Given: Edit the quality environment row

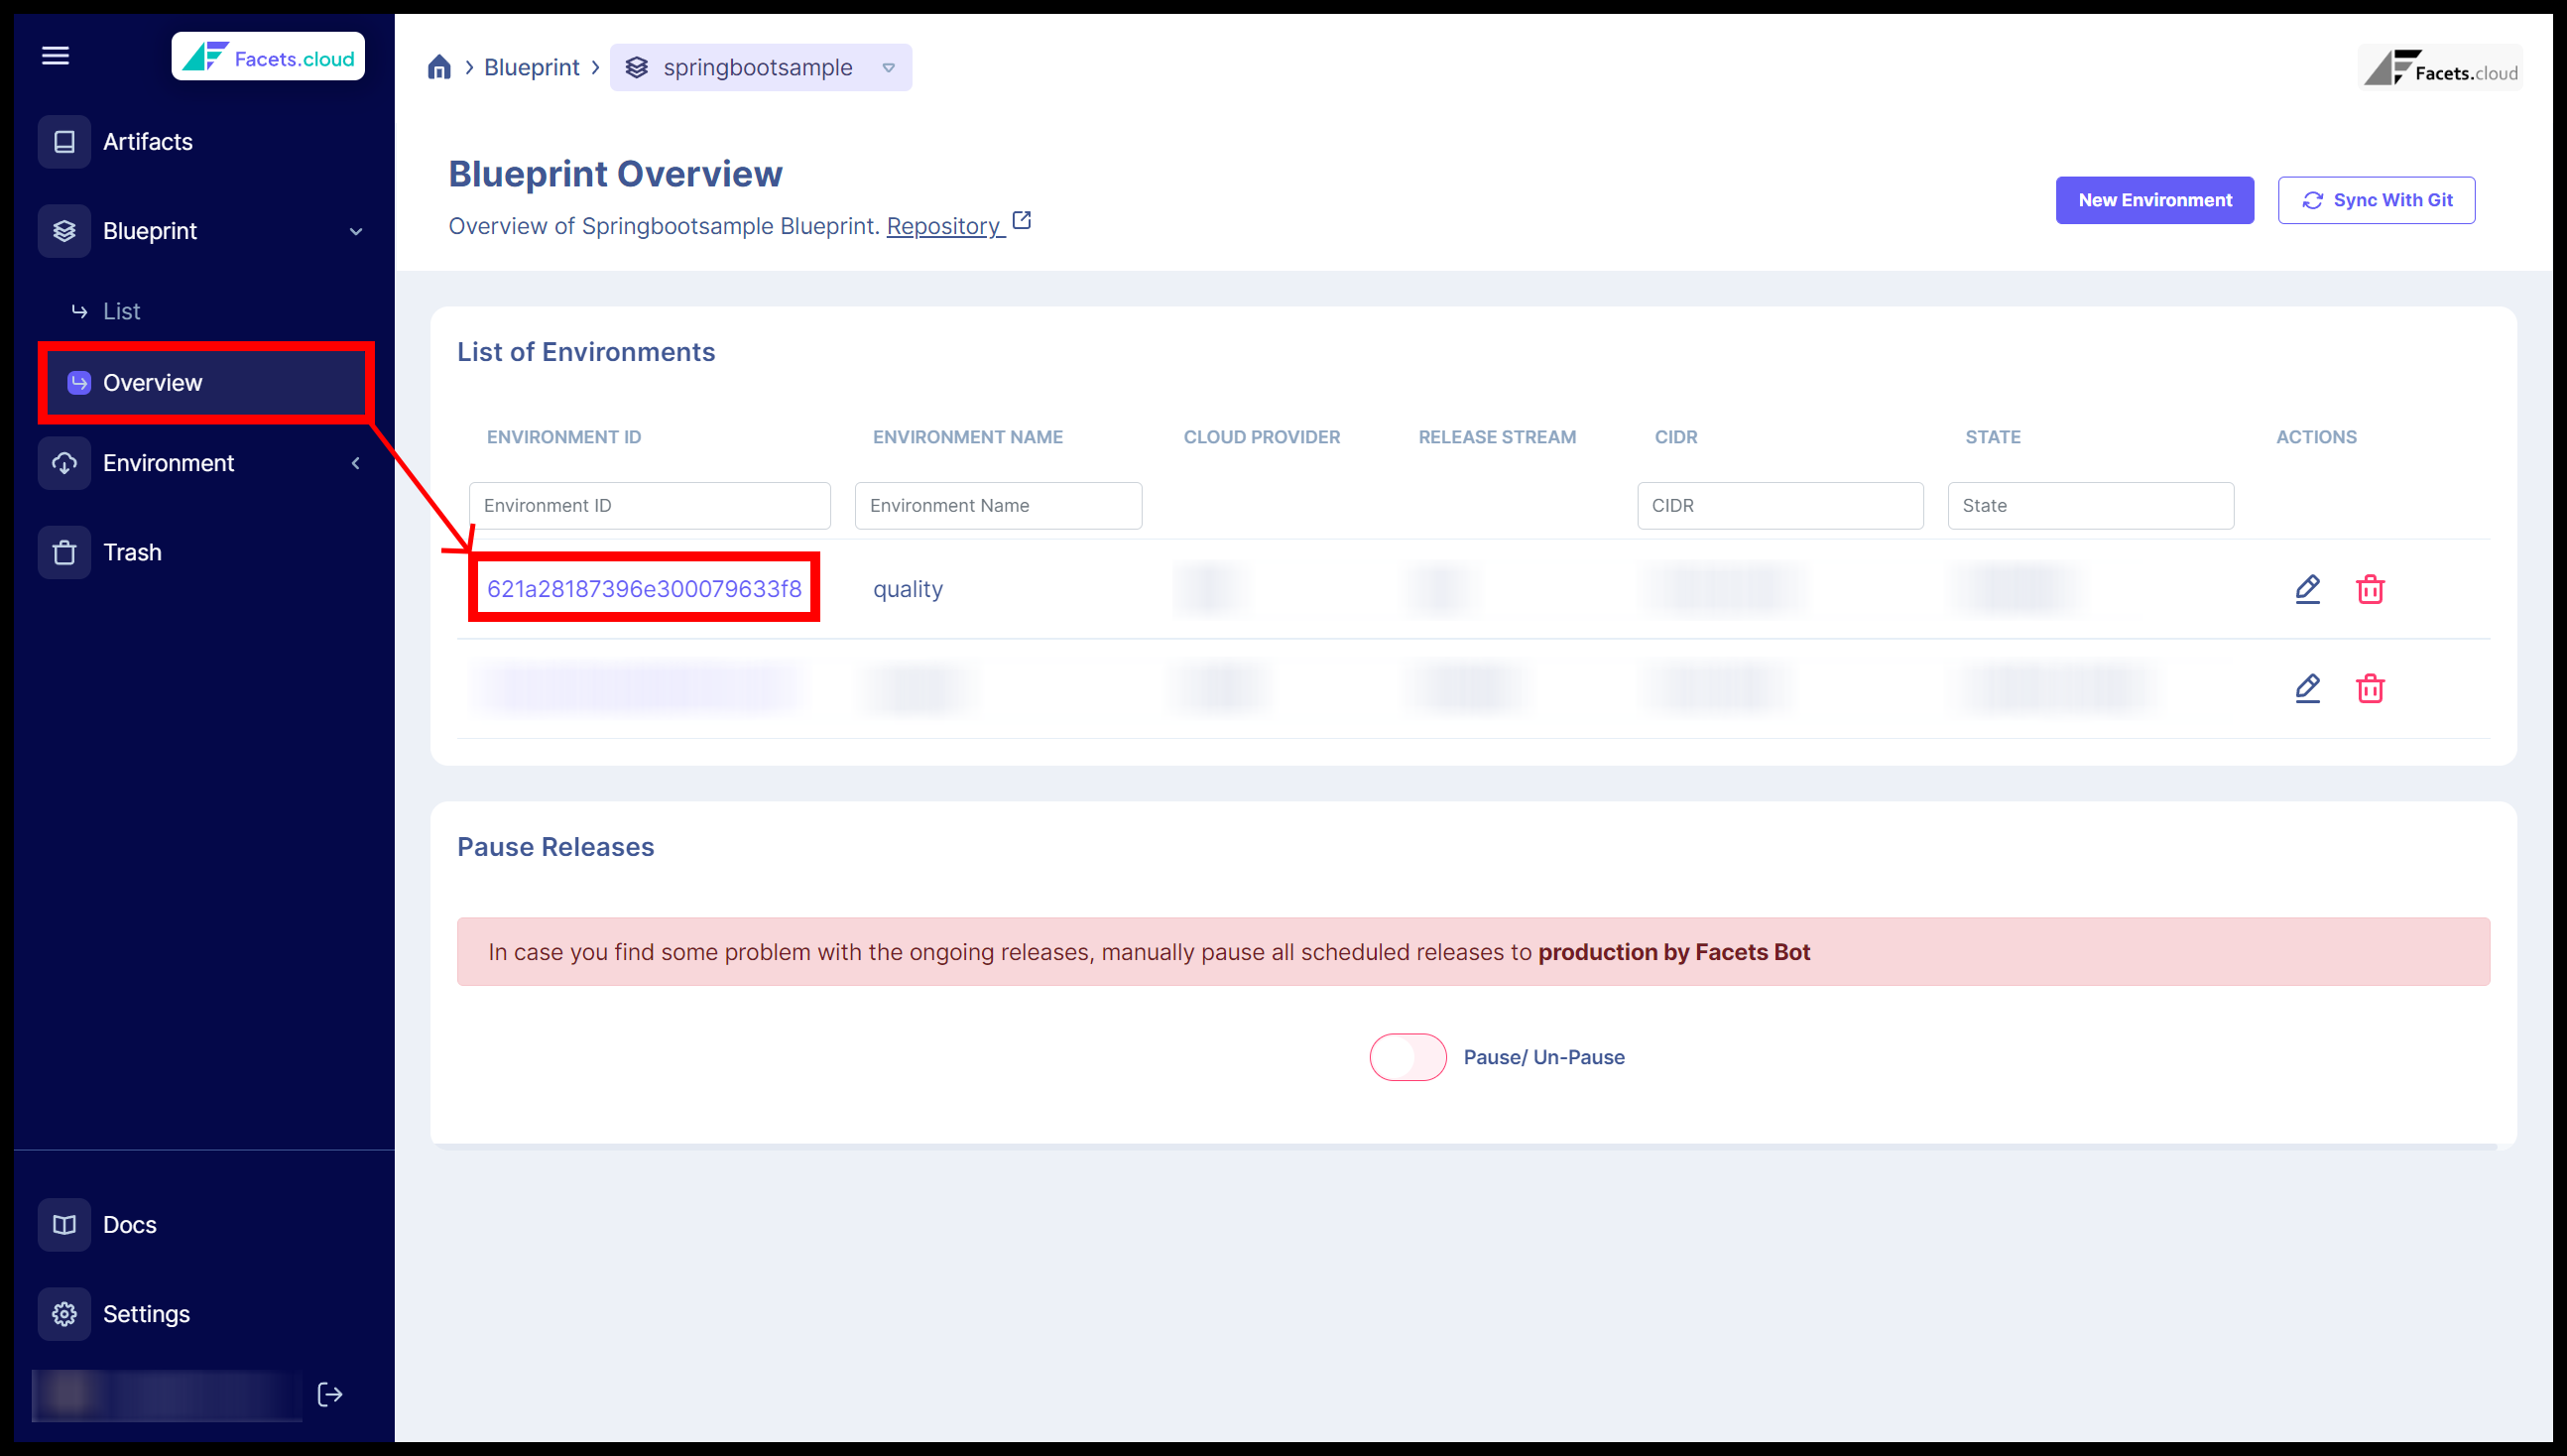Looking at the screenshot, I should [x=2307, y=589].
